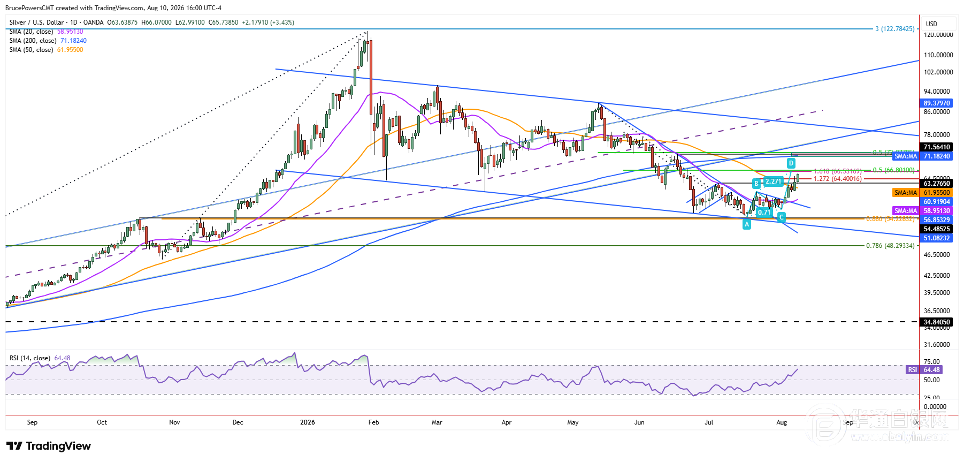Click the 110.00000 price scale value

[939, 54]
